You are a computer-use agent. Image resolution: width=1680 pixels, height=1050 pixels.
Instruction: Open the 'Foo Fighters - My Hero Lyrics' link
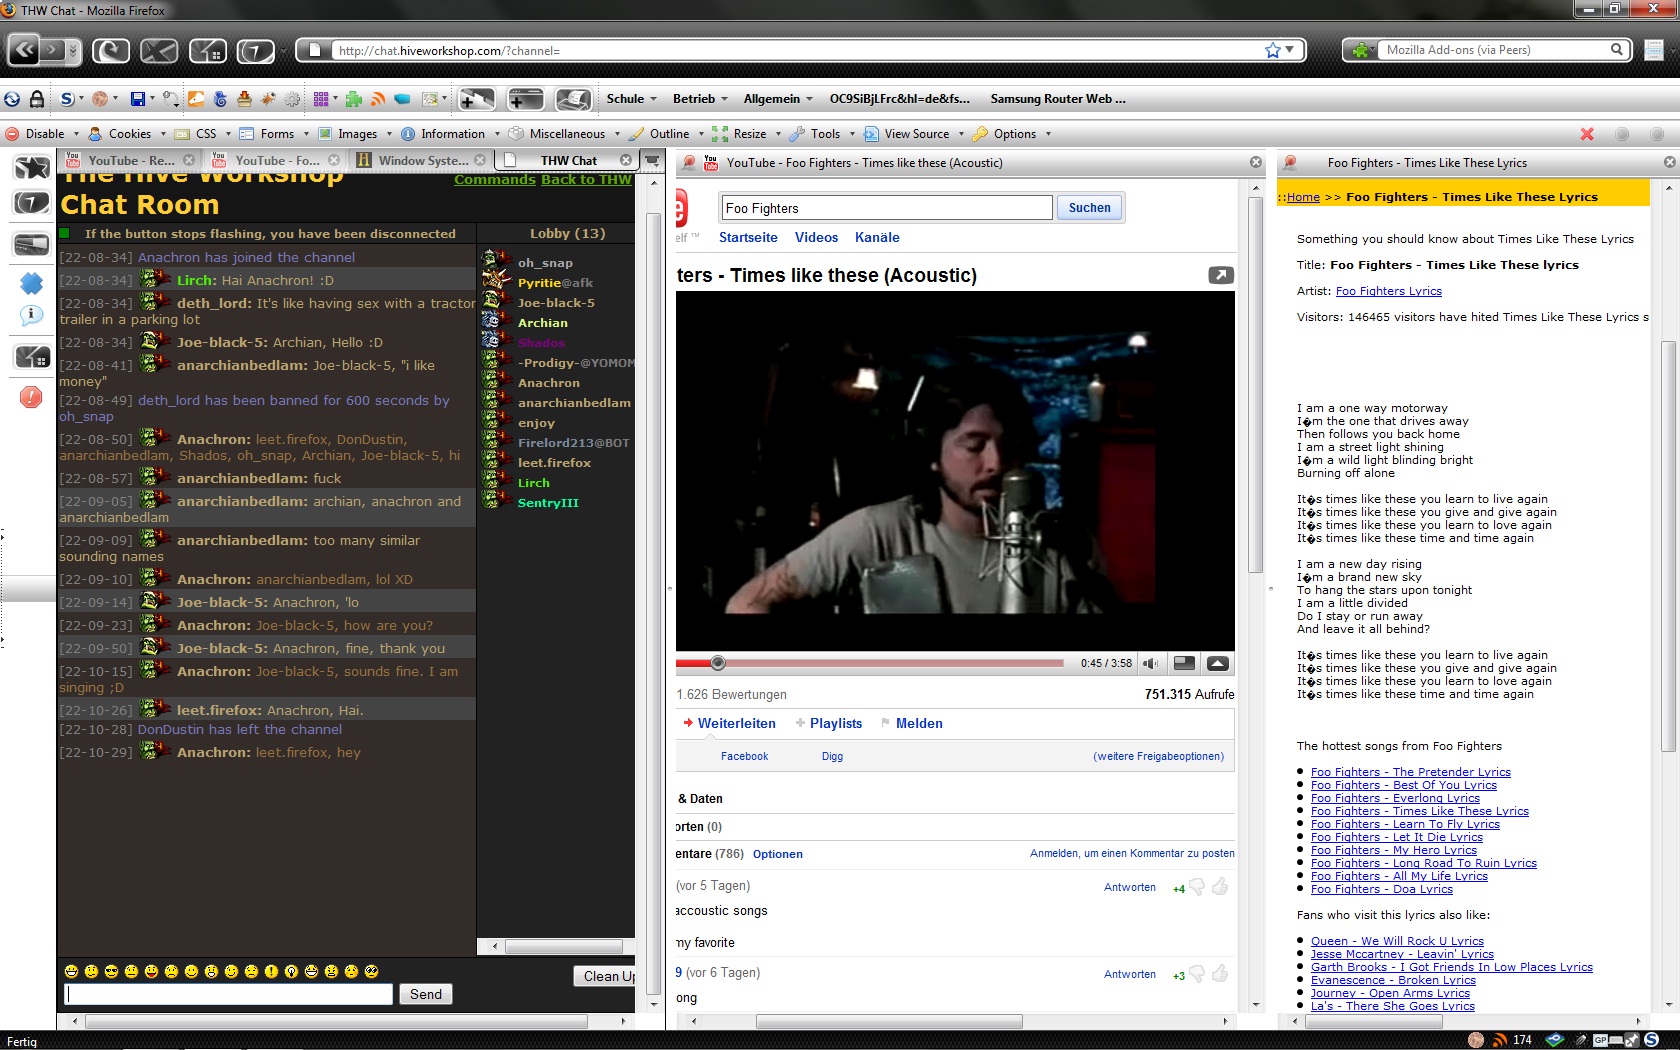(x=1393, y=850)
